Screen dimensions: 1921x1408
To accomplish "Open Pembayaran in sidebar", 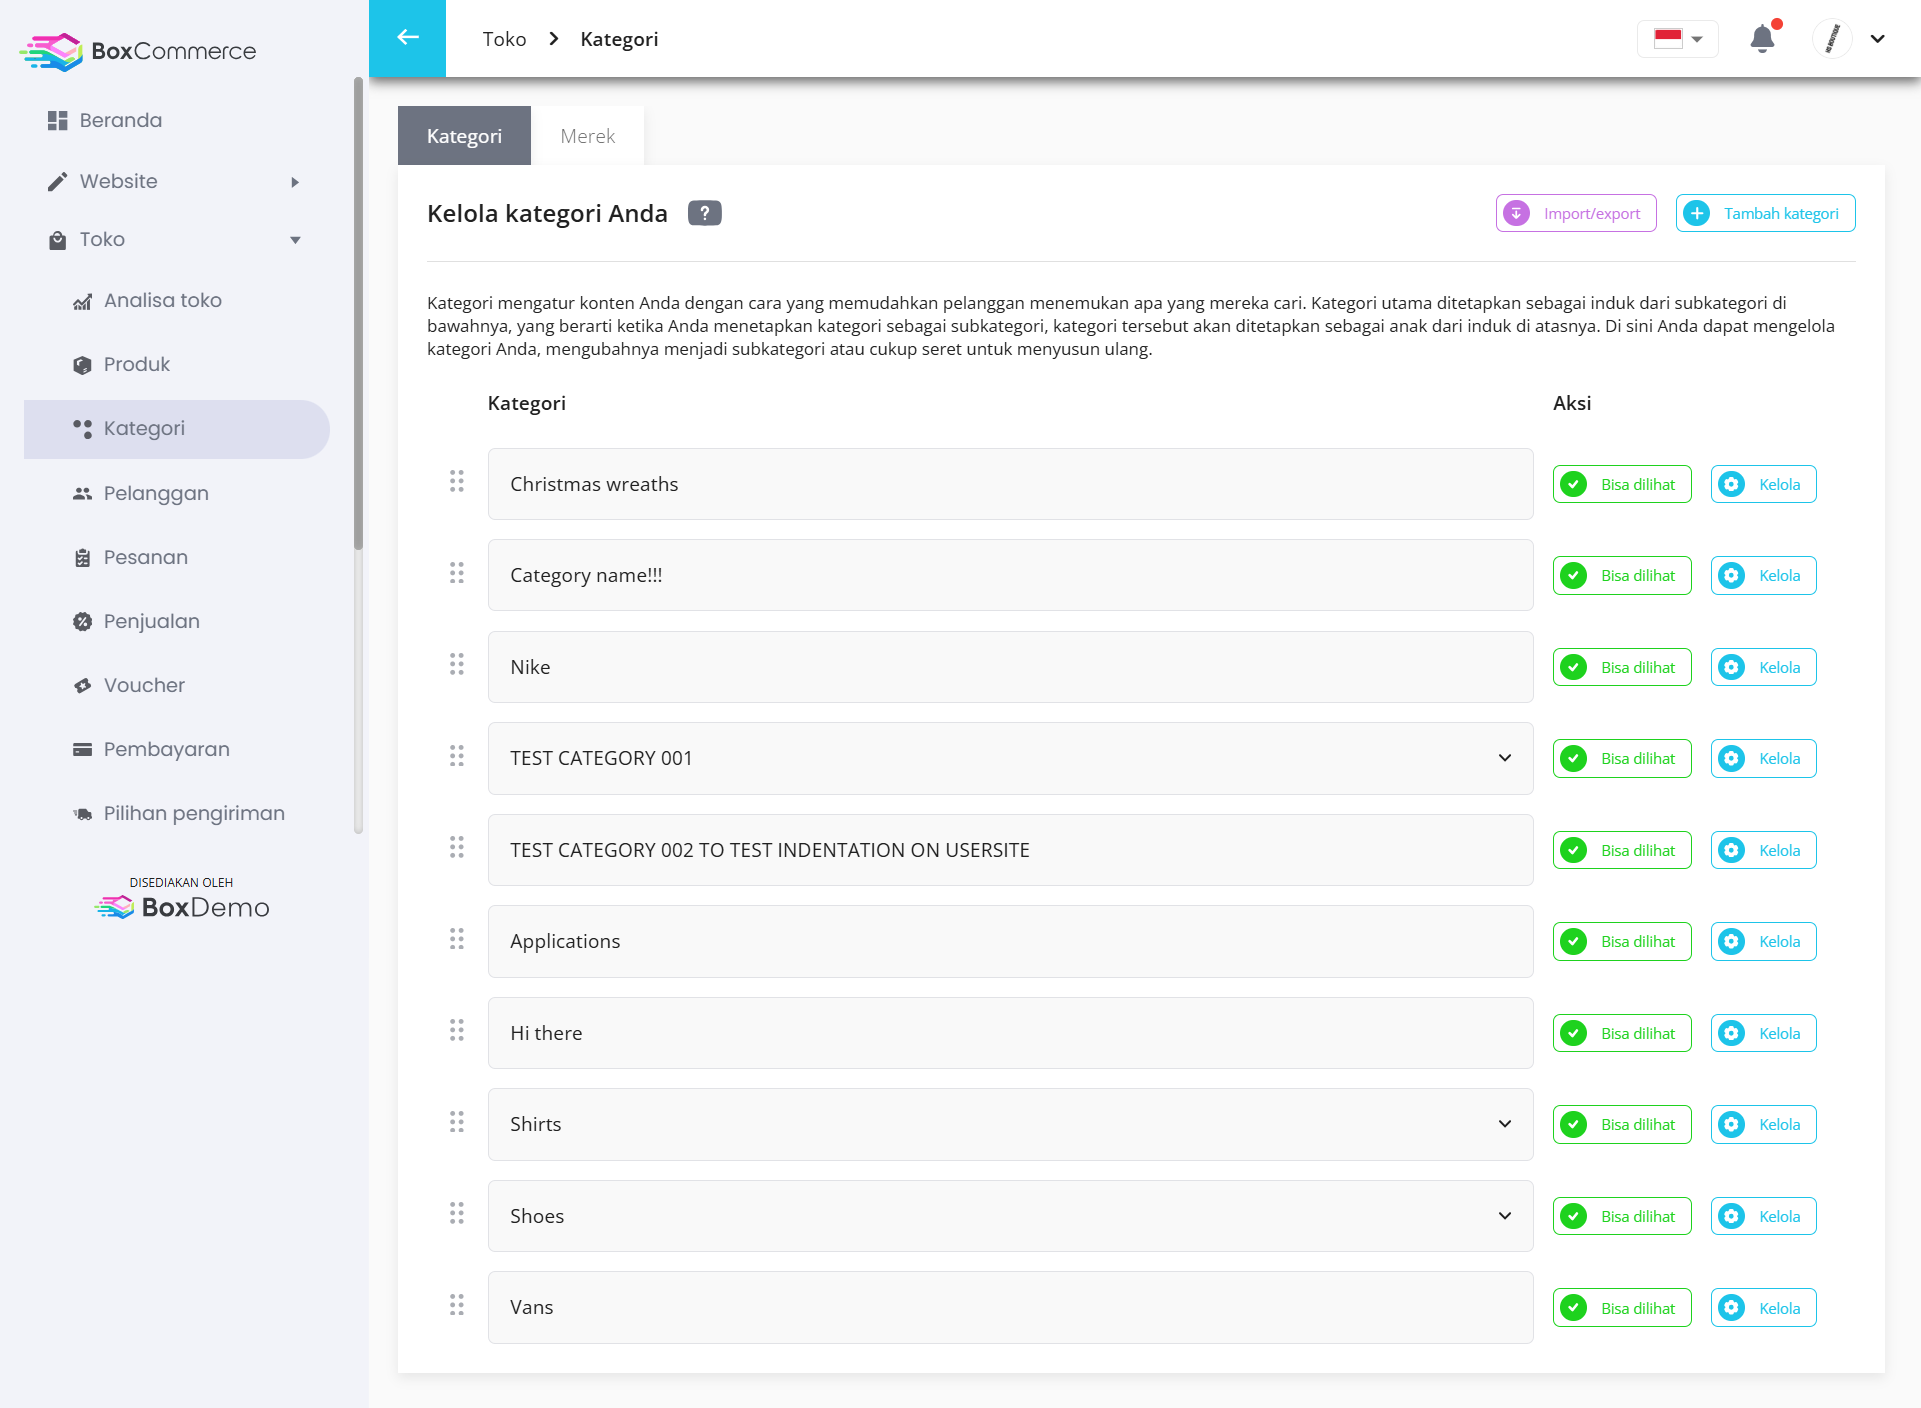I will pos(176,749).
